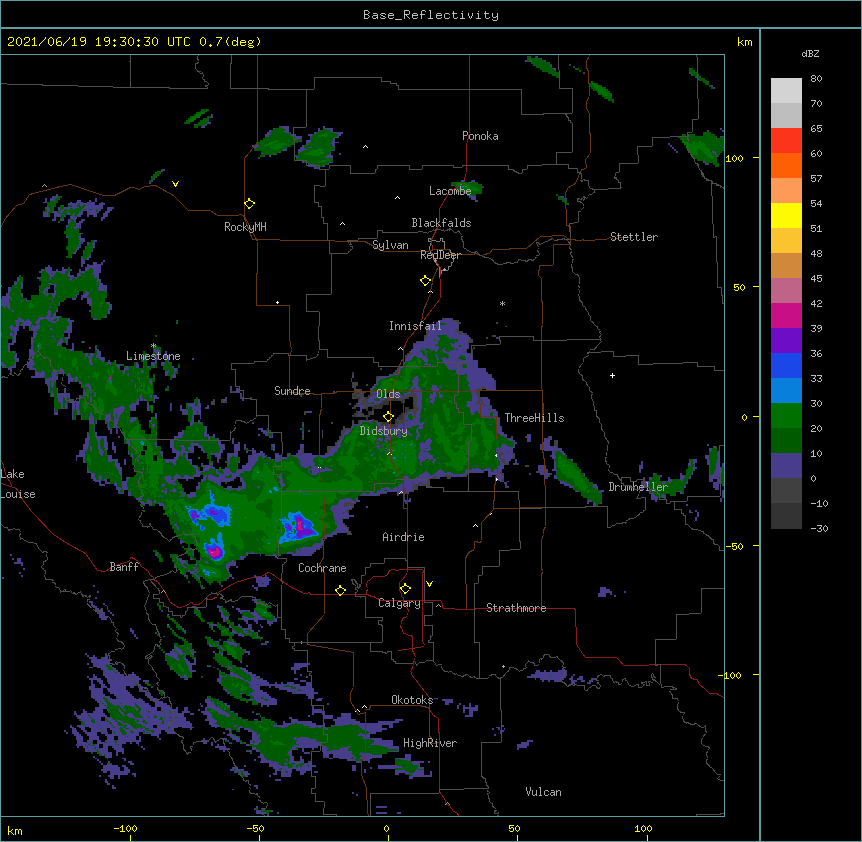Click the Olds label

point(388,394)
